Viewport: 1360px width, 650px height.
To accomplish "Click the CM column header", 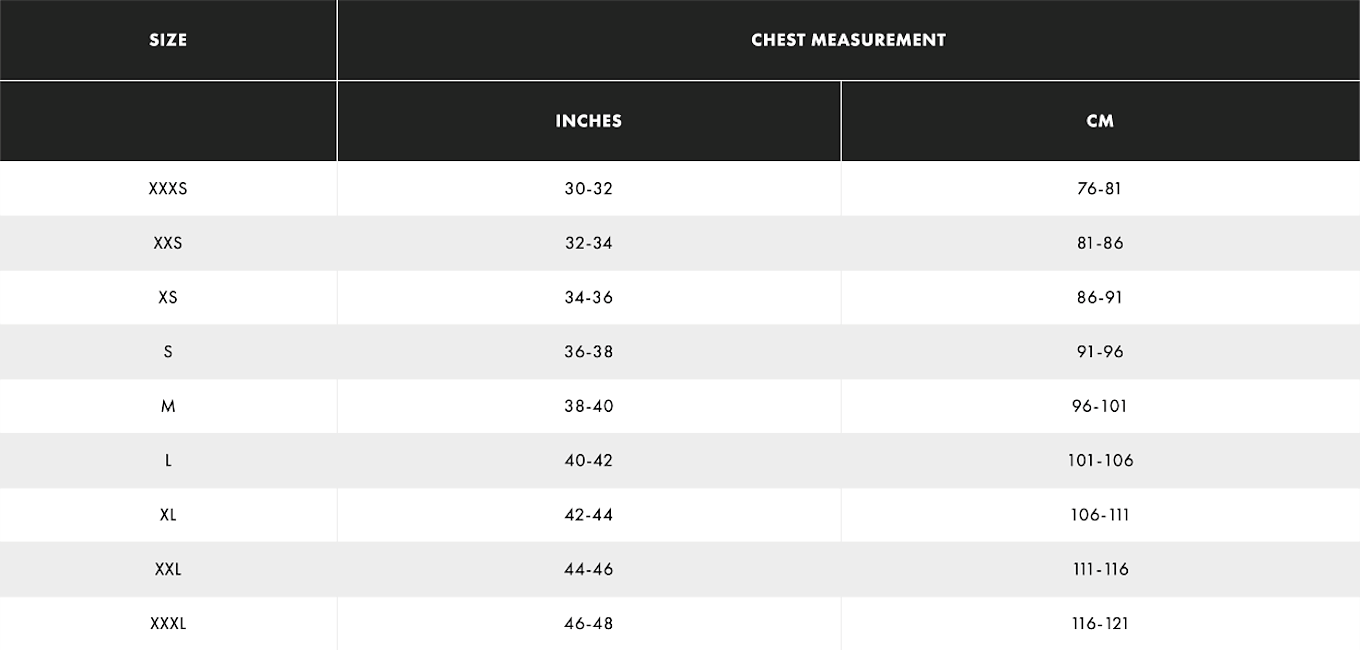I will [1100, 121].
